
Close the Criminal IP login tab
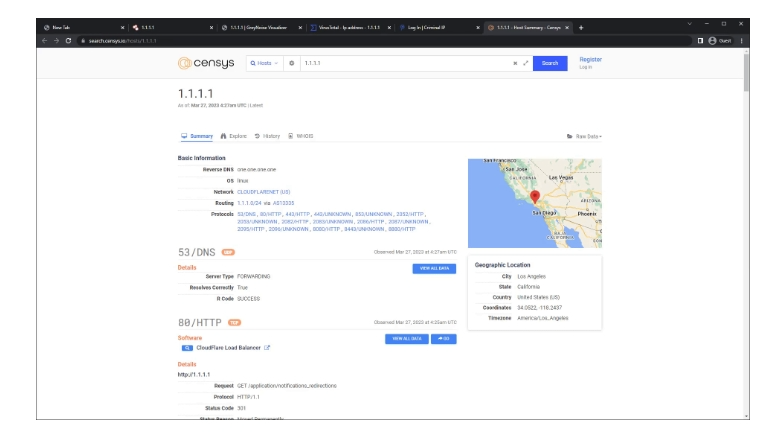[x=478, y=28]
